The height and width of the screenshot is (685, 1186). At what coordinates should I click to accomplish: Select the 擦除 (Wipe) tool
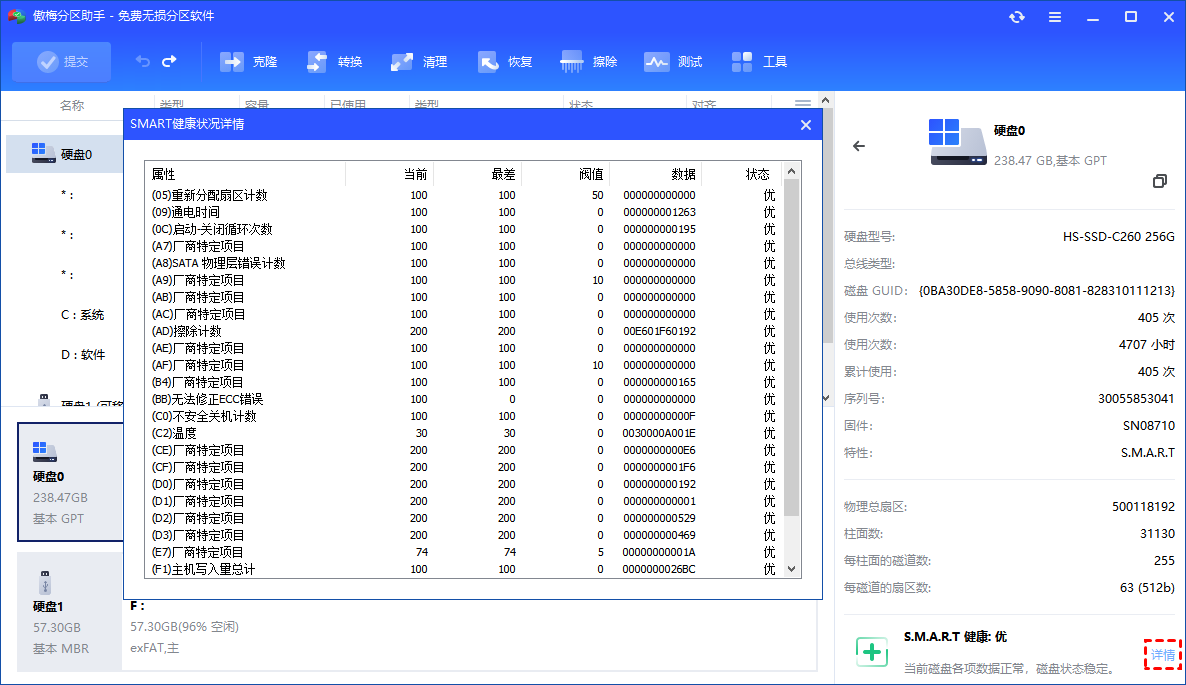click(589, 61)
